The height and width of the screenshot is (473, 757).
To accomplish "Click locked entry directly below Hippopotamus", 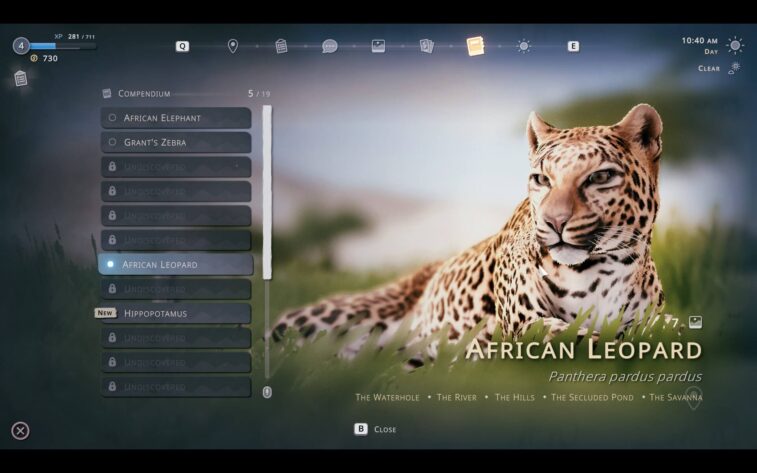I will (176, 338).
